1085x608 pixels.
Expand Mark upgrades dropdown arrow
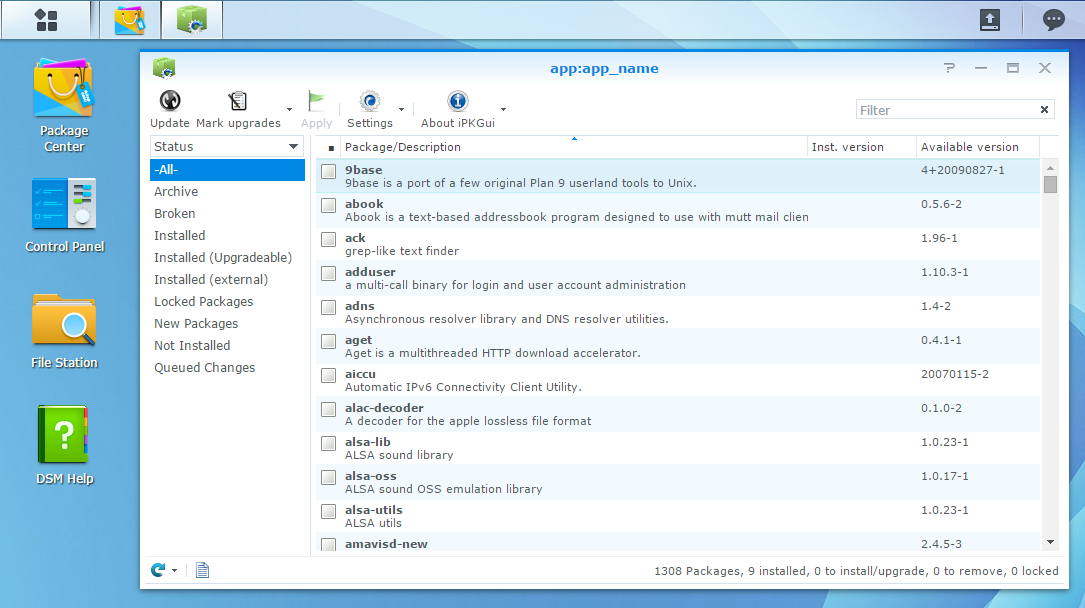(x=289, y=109)
